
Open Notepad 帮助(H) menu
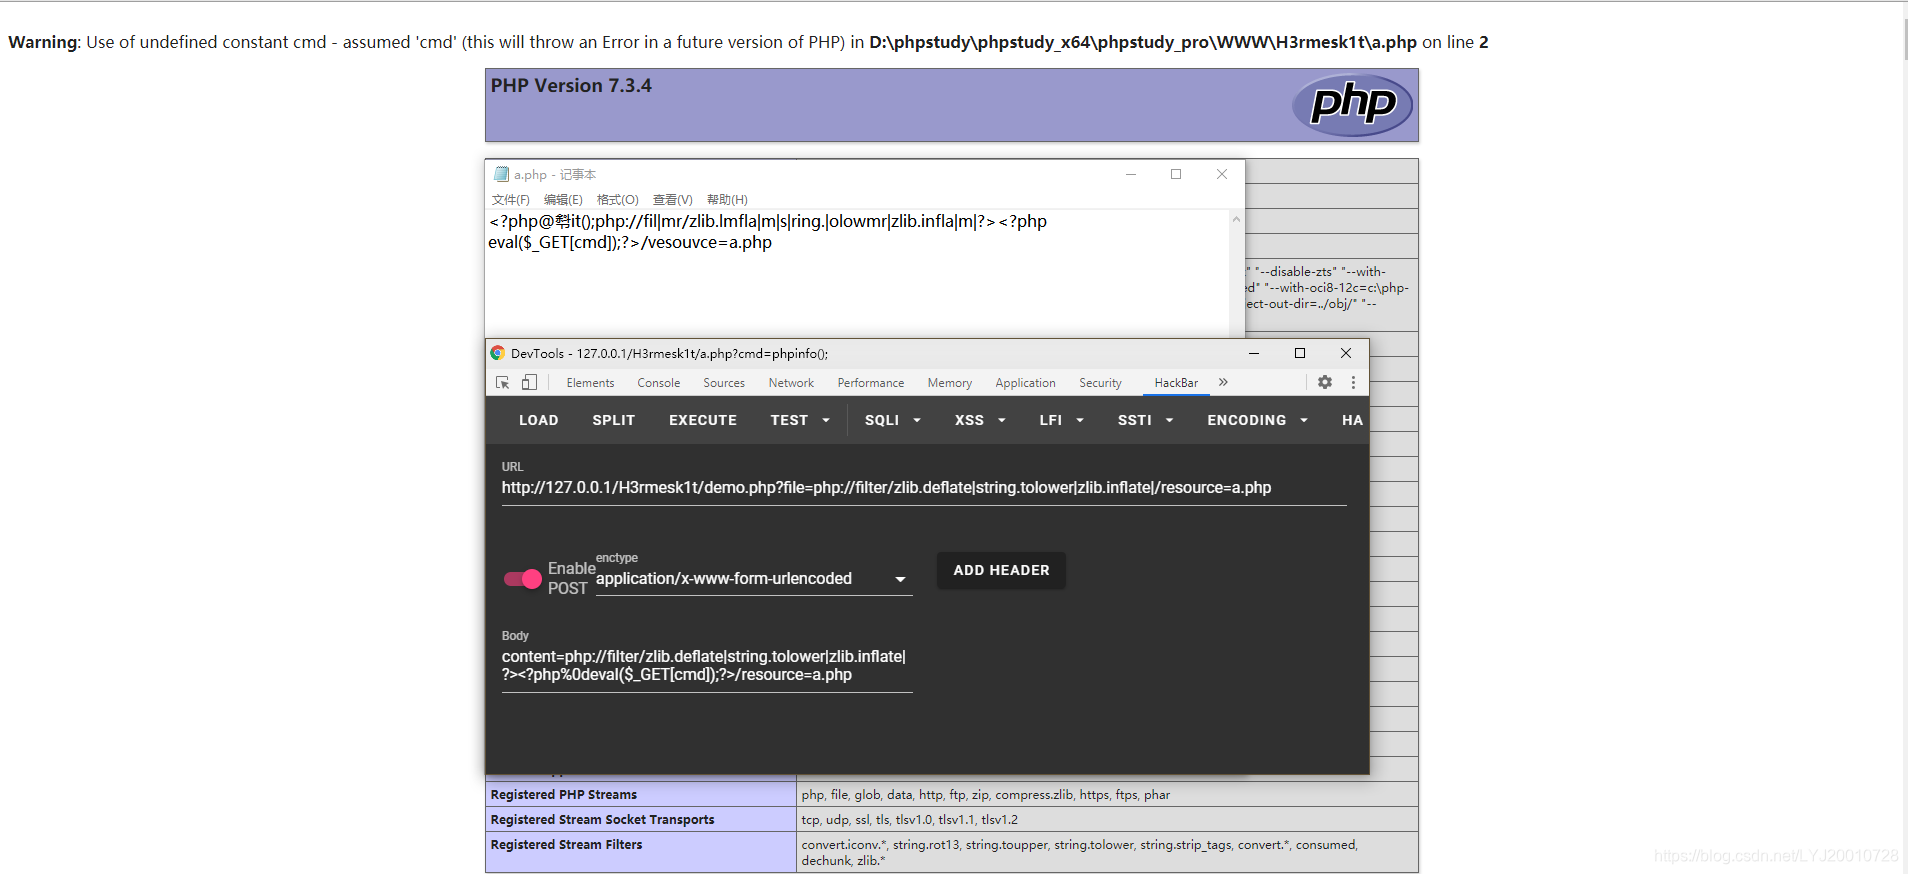[x=727, y=200]
